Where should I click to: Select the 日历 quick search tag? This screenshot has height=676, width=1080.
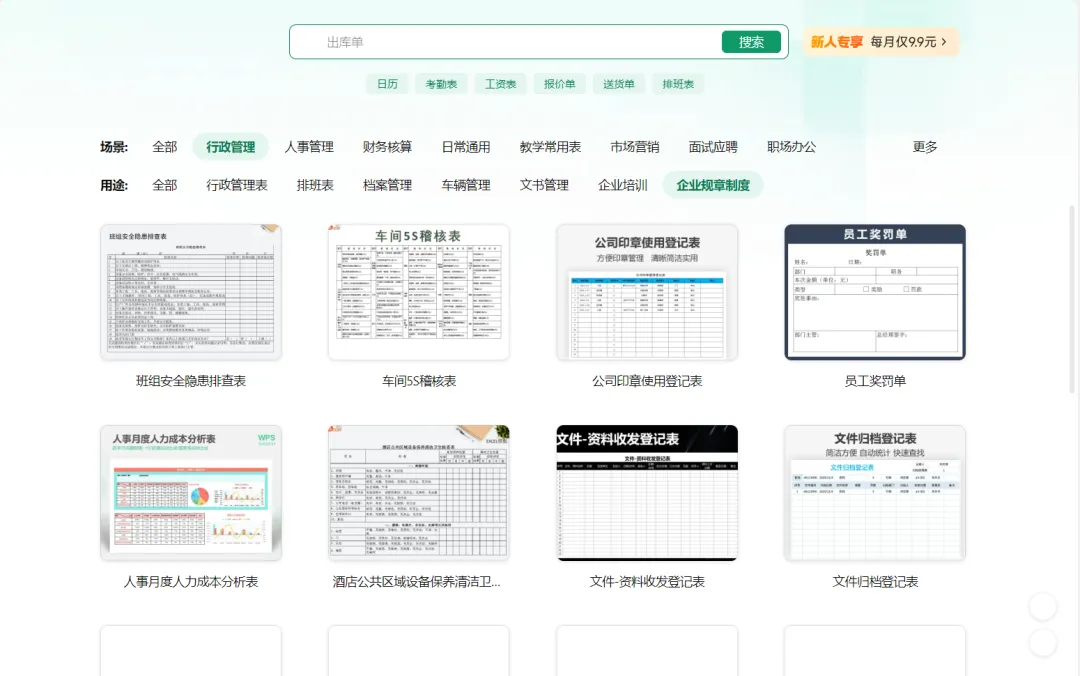pyautogui.click(x=387, y=84)
